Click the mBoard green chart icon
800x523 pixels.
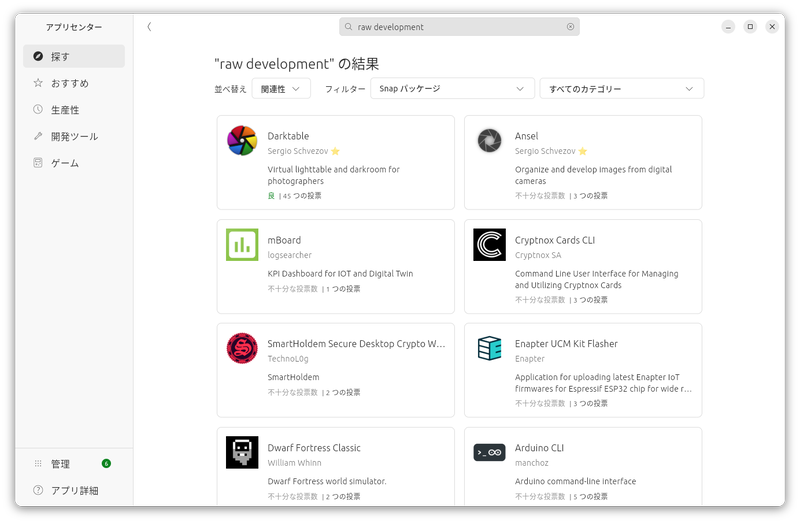242,244
